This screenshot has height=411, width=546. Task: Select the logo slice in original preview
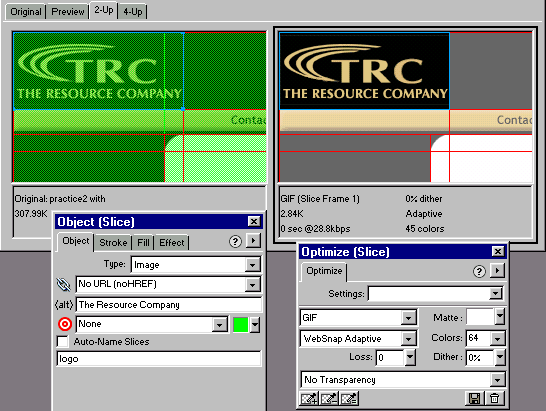coord(99,71)
